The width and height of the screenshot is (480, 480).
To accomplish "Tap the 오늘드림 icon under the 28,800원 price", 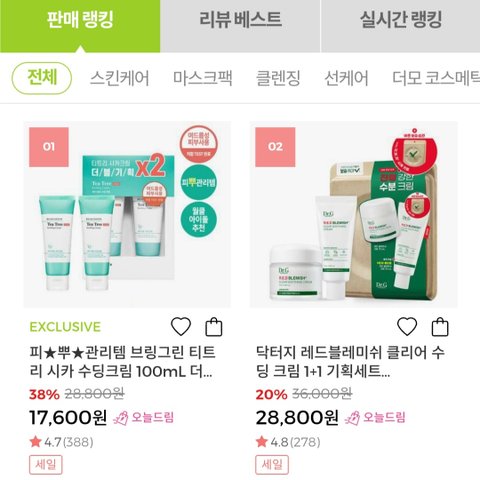I will coord(352,418).
